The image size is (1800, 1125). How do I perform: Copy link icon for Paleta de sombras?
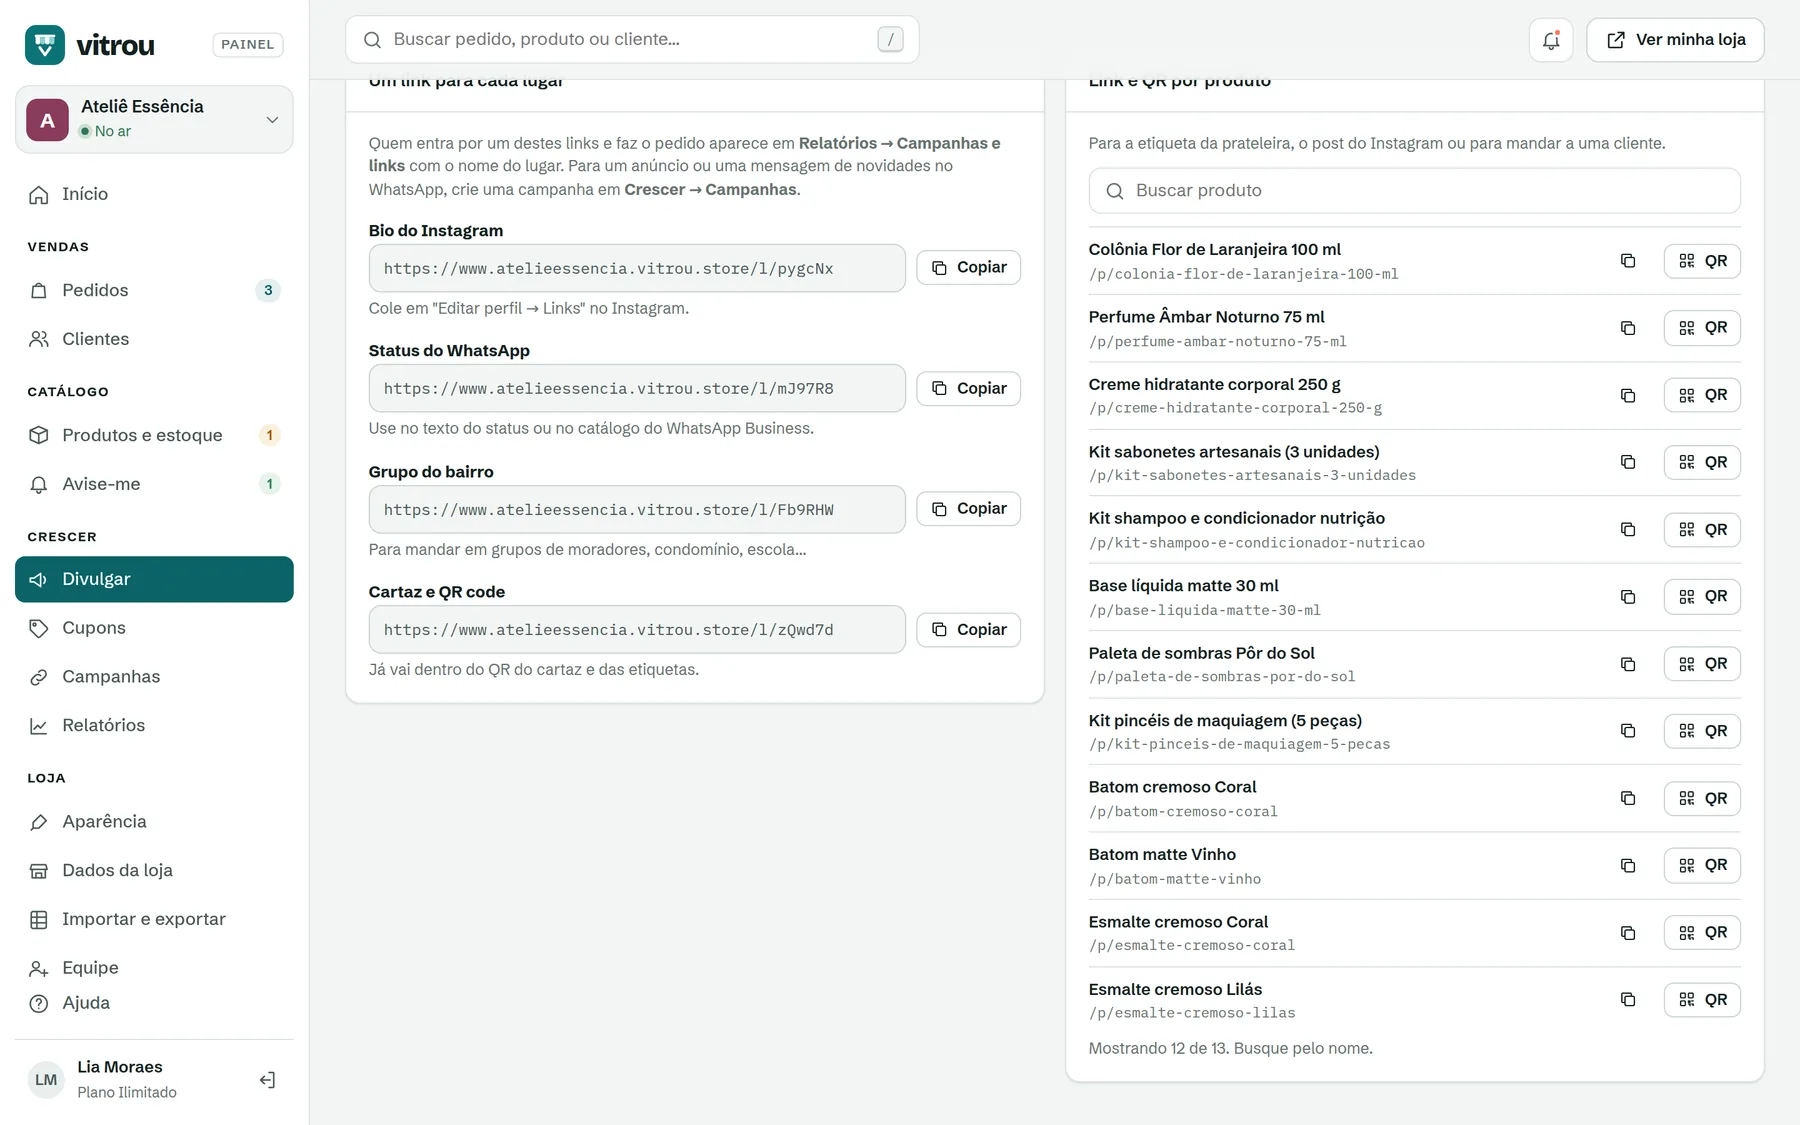pos(1628,664)
